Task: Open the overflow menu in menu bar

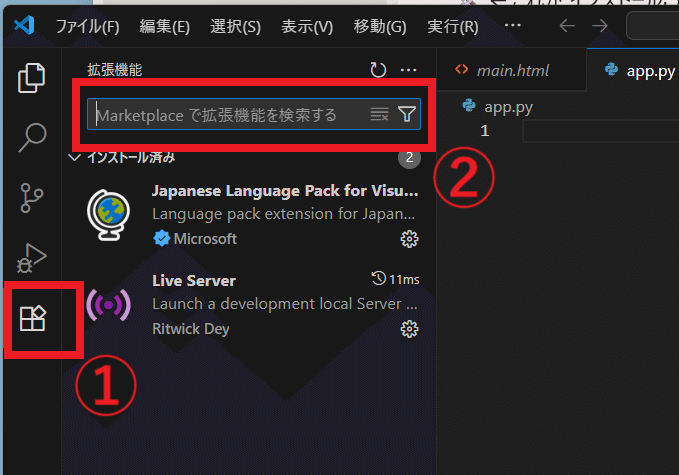Action: 513,25
